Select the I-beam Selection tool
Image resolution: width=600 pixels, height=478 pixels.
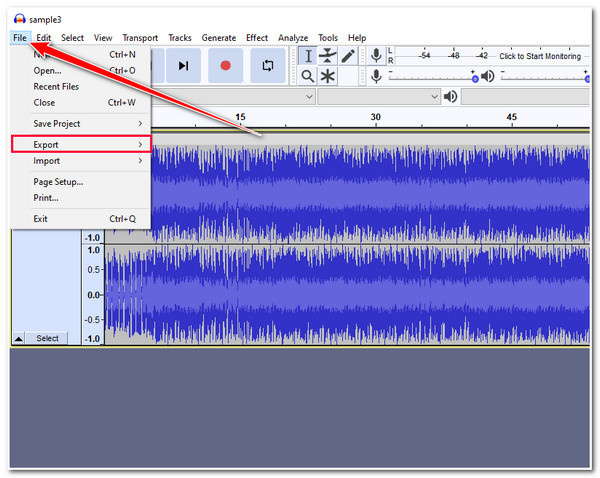coord(308,56)
